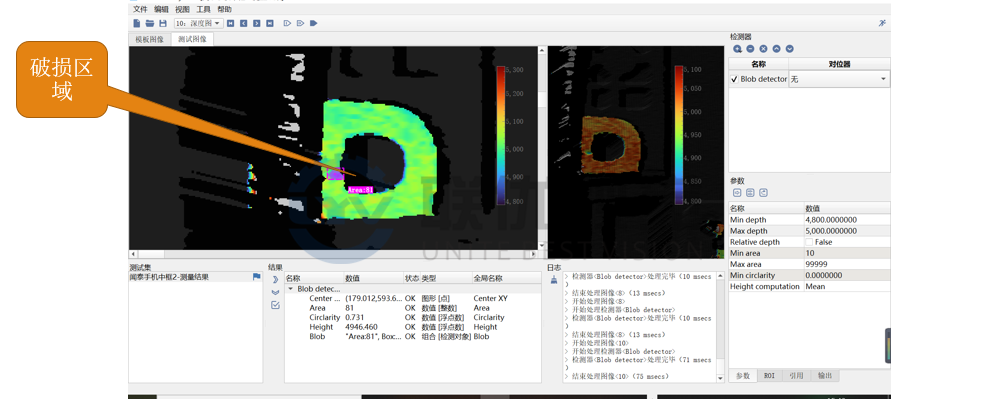Jump to the first image using toolbar button

click(231, 23)
